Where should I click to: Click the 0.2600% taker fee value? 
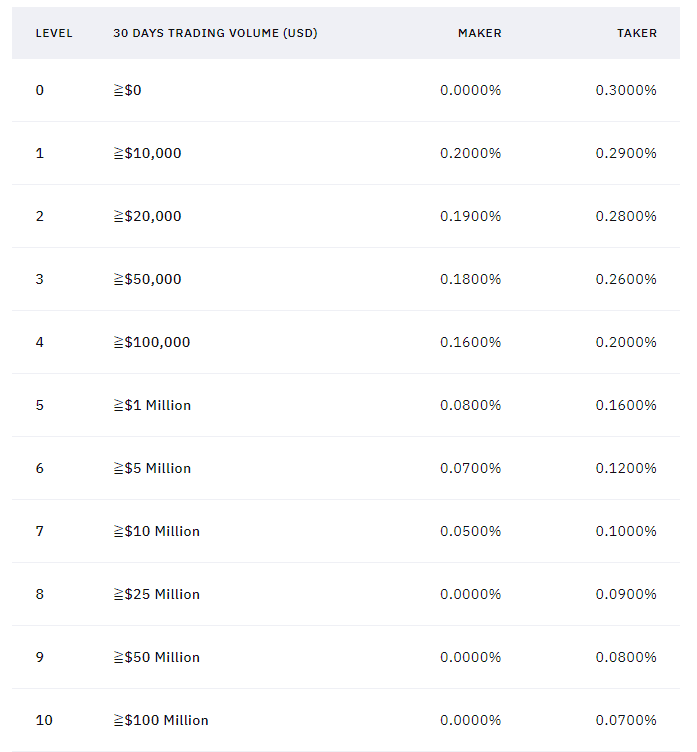click(626, 279)
